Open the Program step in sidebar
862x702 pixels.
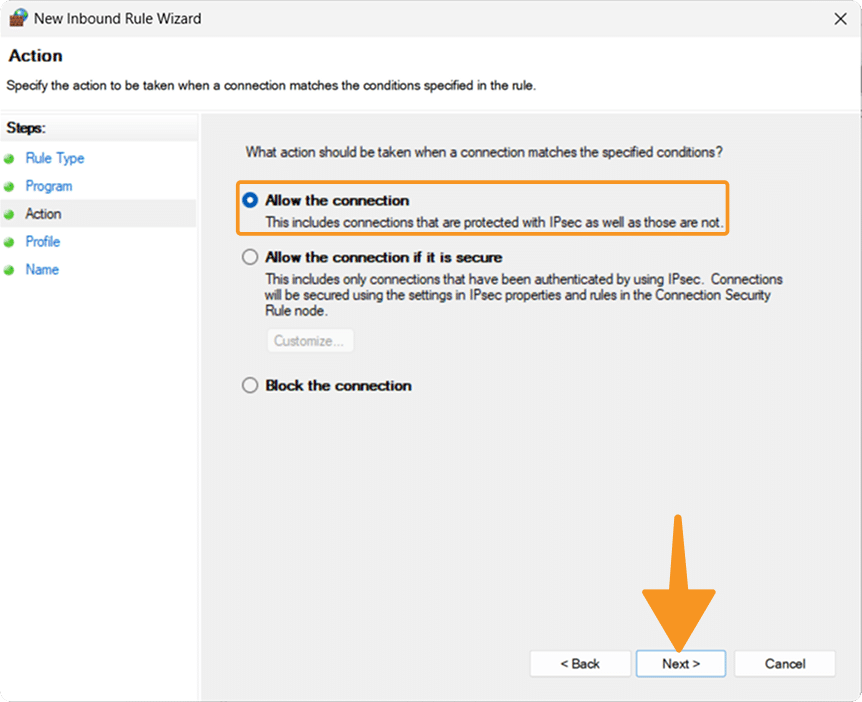pyautogui.click(x=49, y=186)
